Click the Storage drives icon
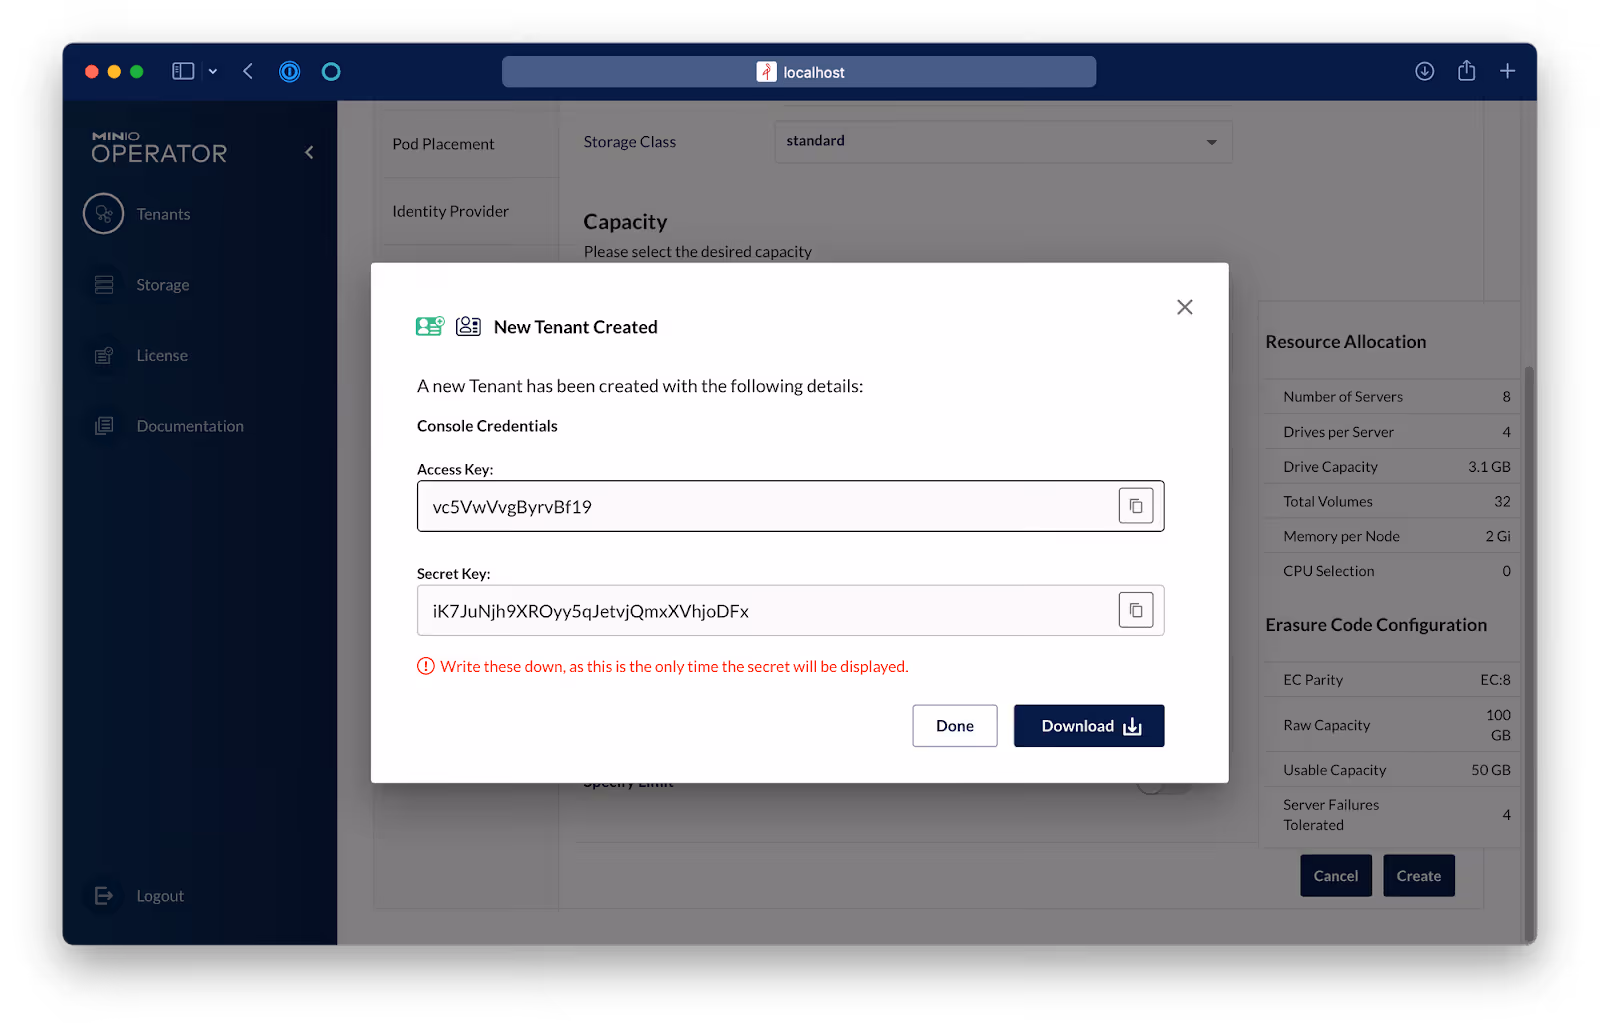The height and width of the screenshot is (1028, 1600). [104, 285]
